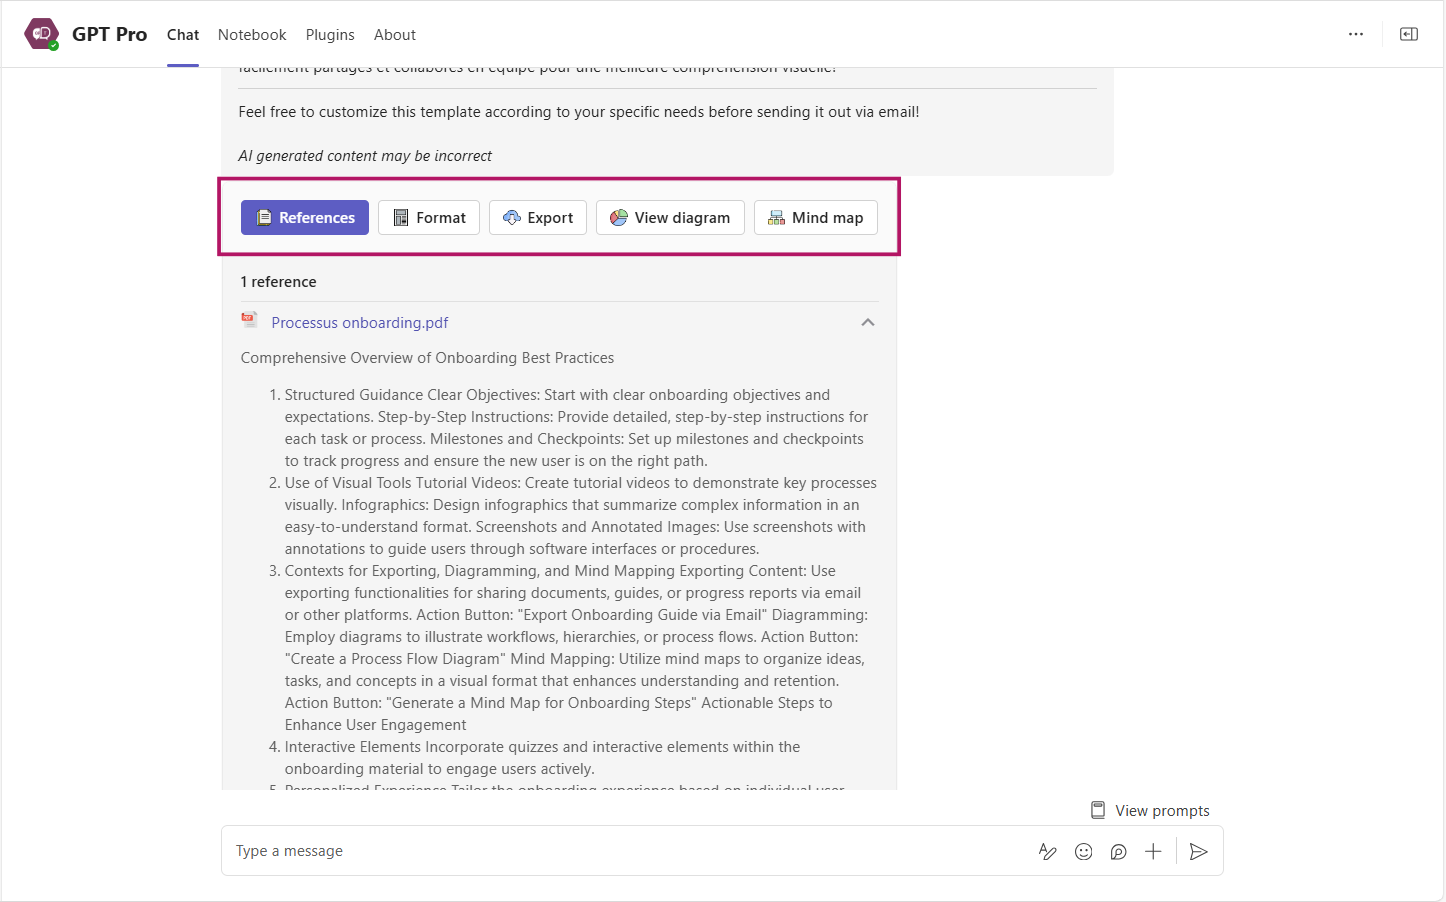Open the About tab
The image size is (1446, 902).
tap(395, 35)
